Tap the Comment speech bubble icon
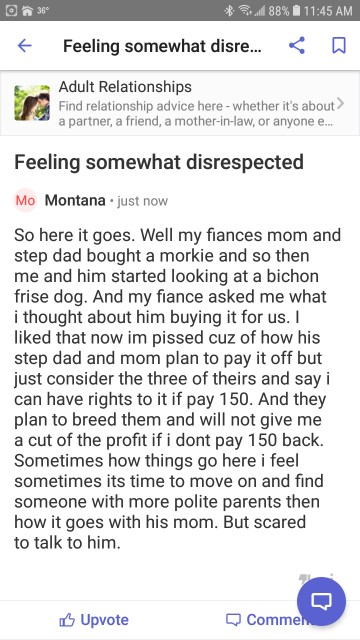This screenshot has height=640, width=360. click(233, 620)
